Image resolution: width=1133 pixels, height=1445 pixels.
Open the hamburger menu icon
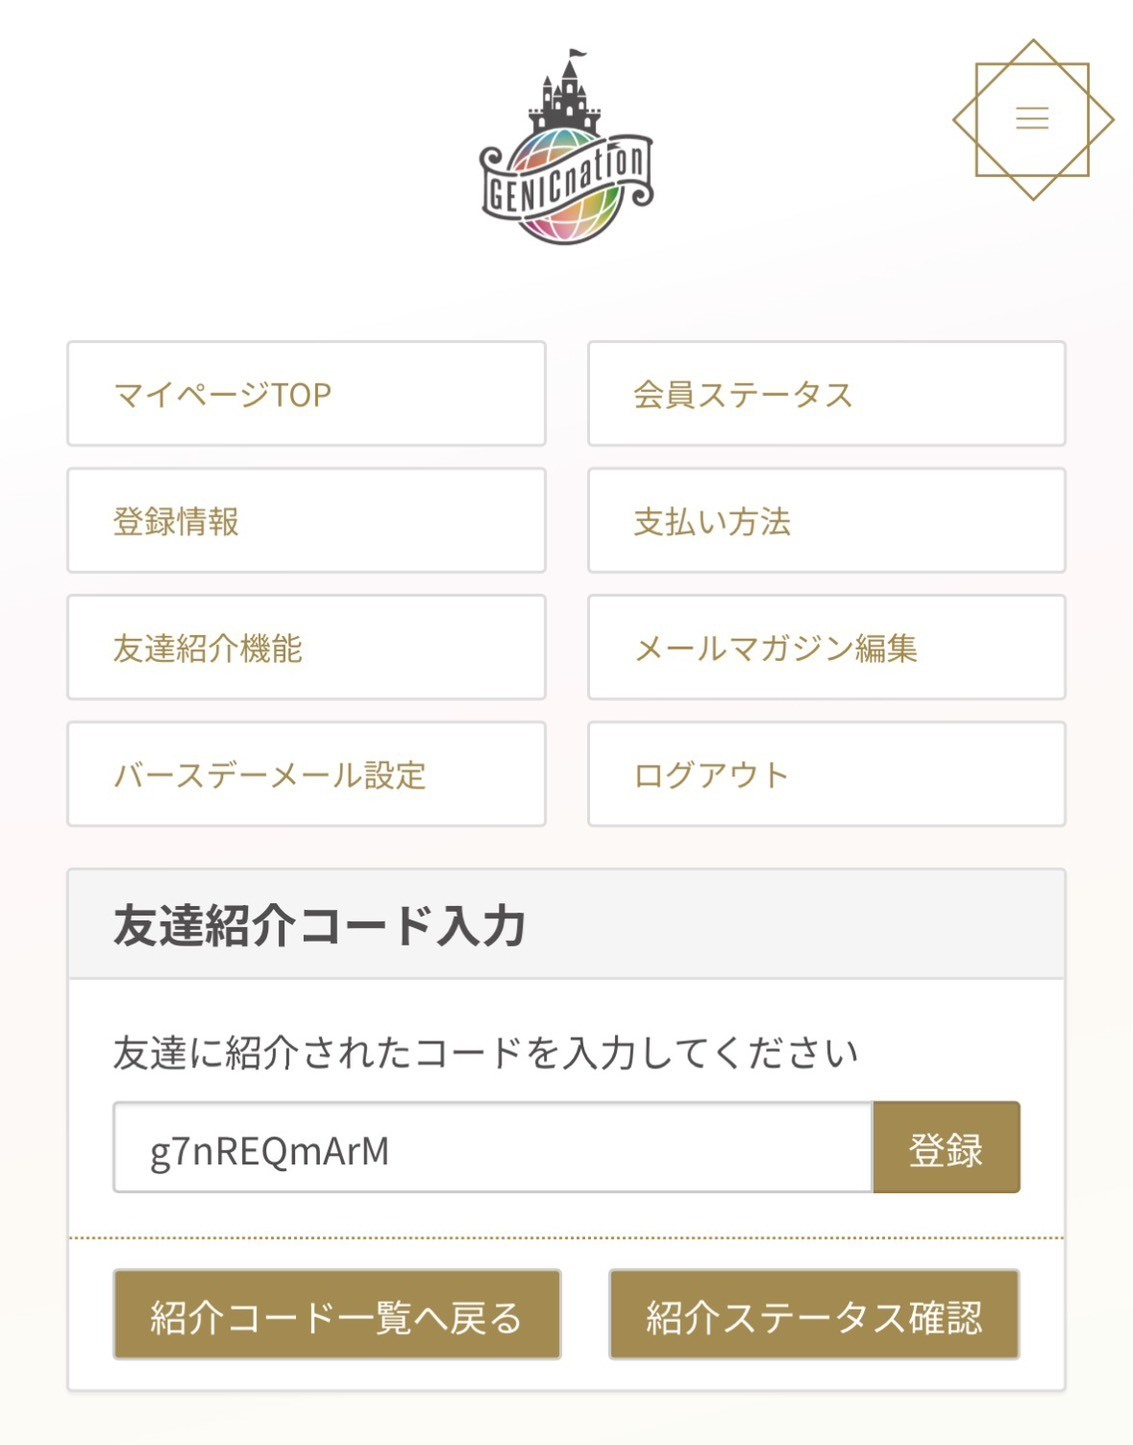1032,119
